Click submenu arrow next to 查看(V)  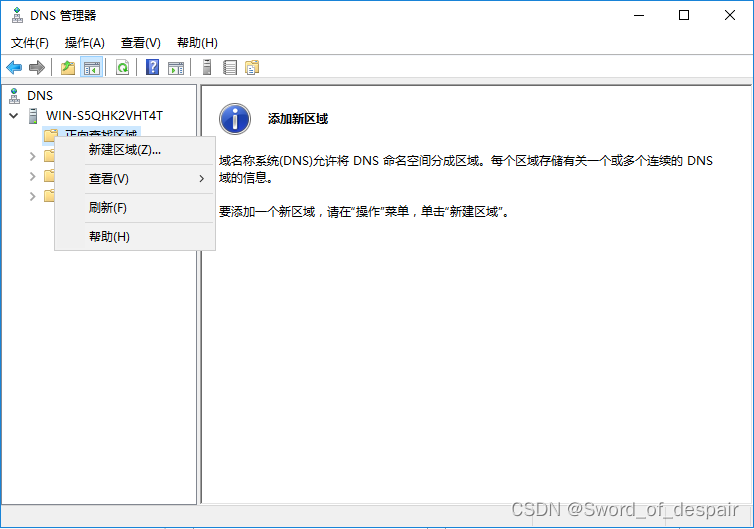click(201, 179)
